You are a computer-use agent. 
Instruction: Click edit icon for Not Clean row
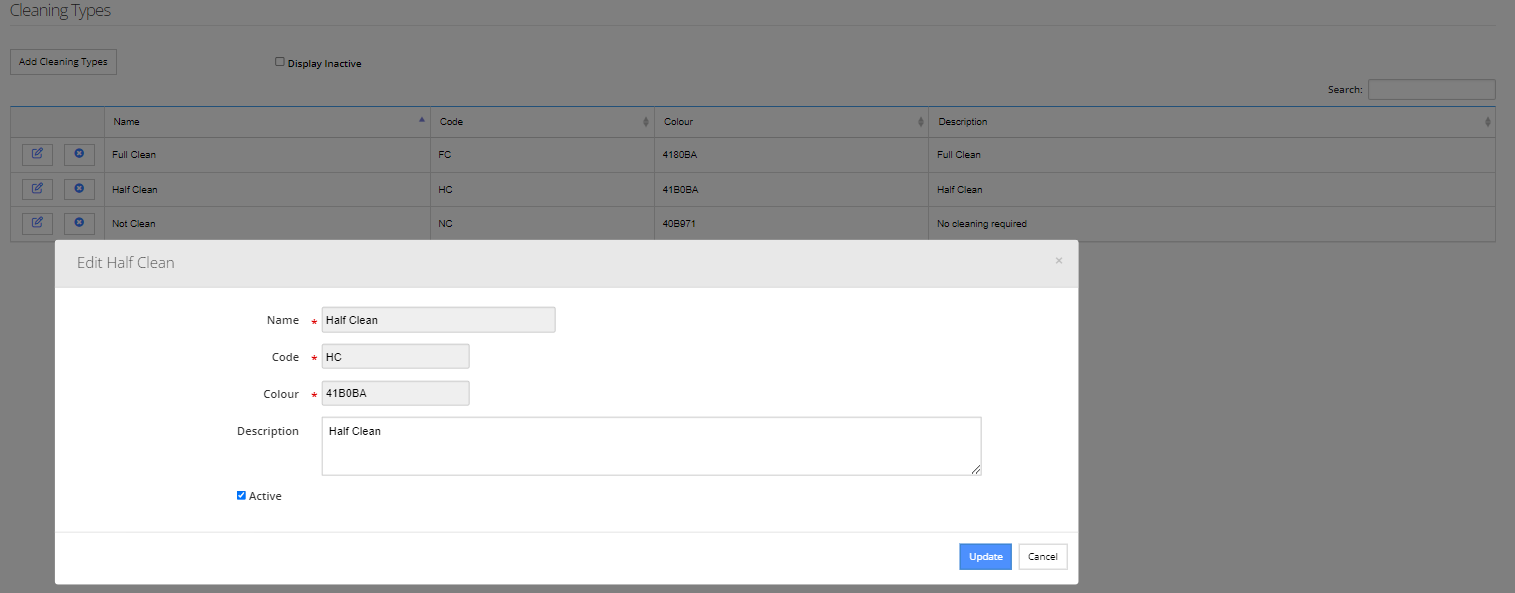pyautogui.click(x=38, y=222)
